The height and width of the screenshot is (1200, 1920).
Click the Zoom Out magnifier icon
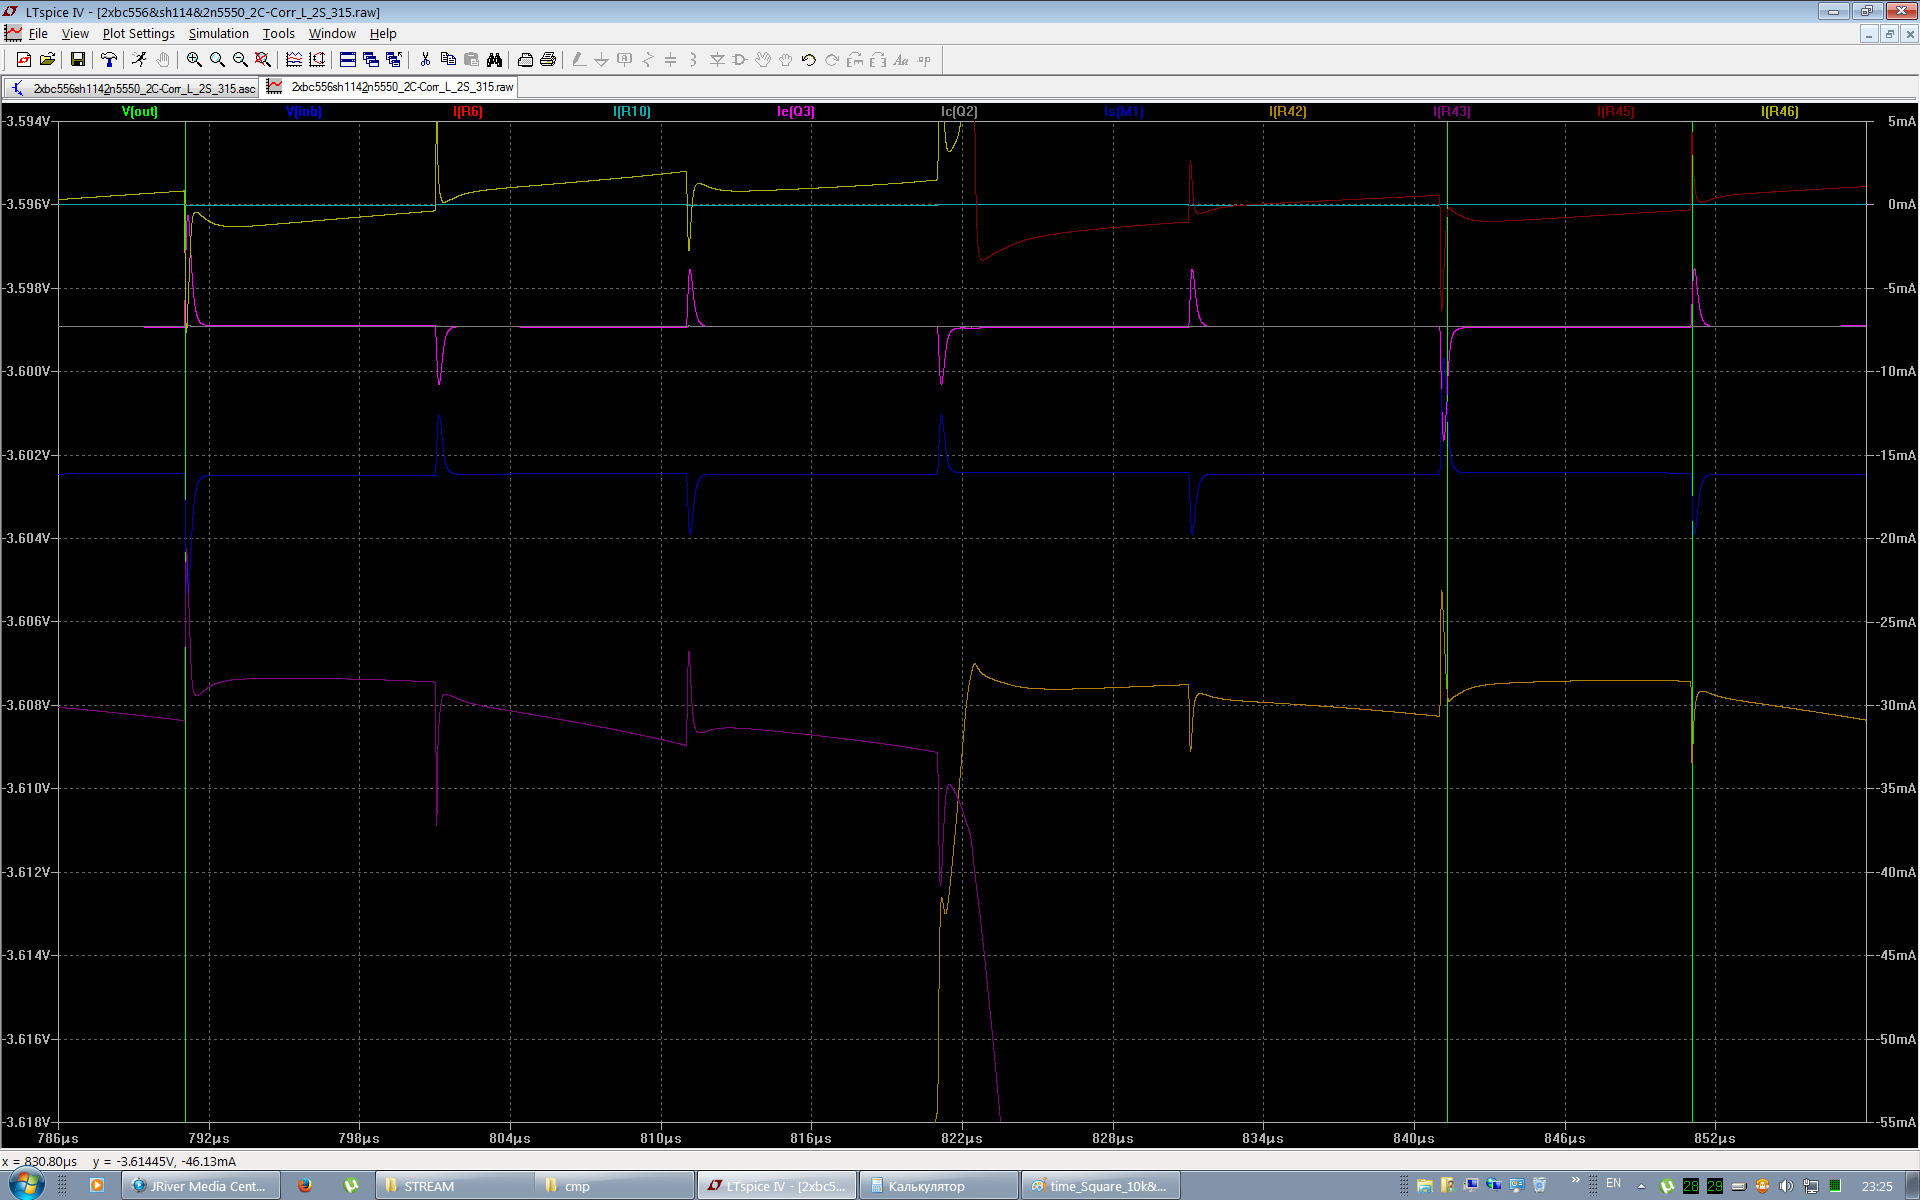[x=240, y=60]
